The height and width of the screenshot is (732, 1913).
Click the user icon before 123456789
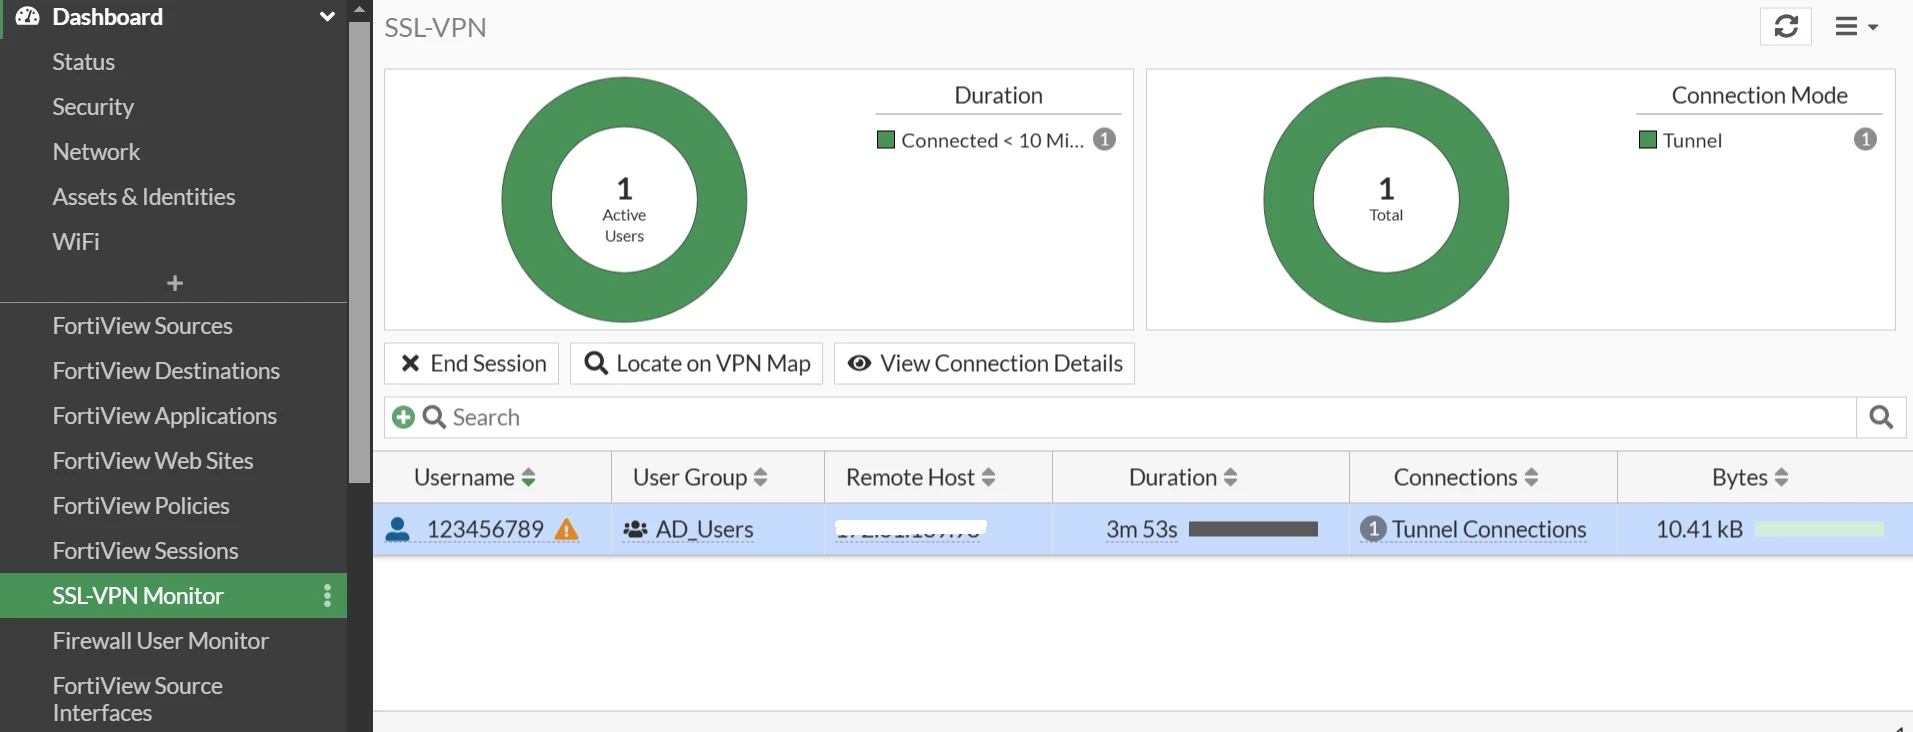click(x=398, y=529)
